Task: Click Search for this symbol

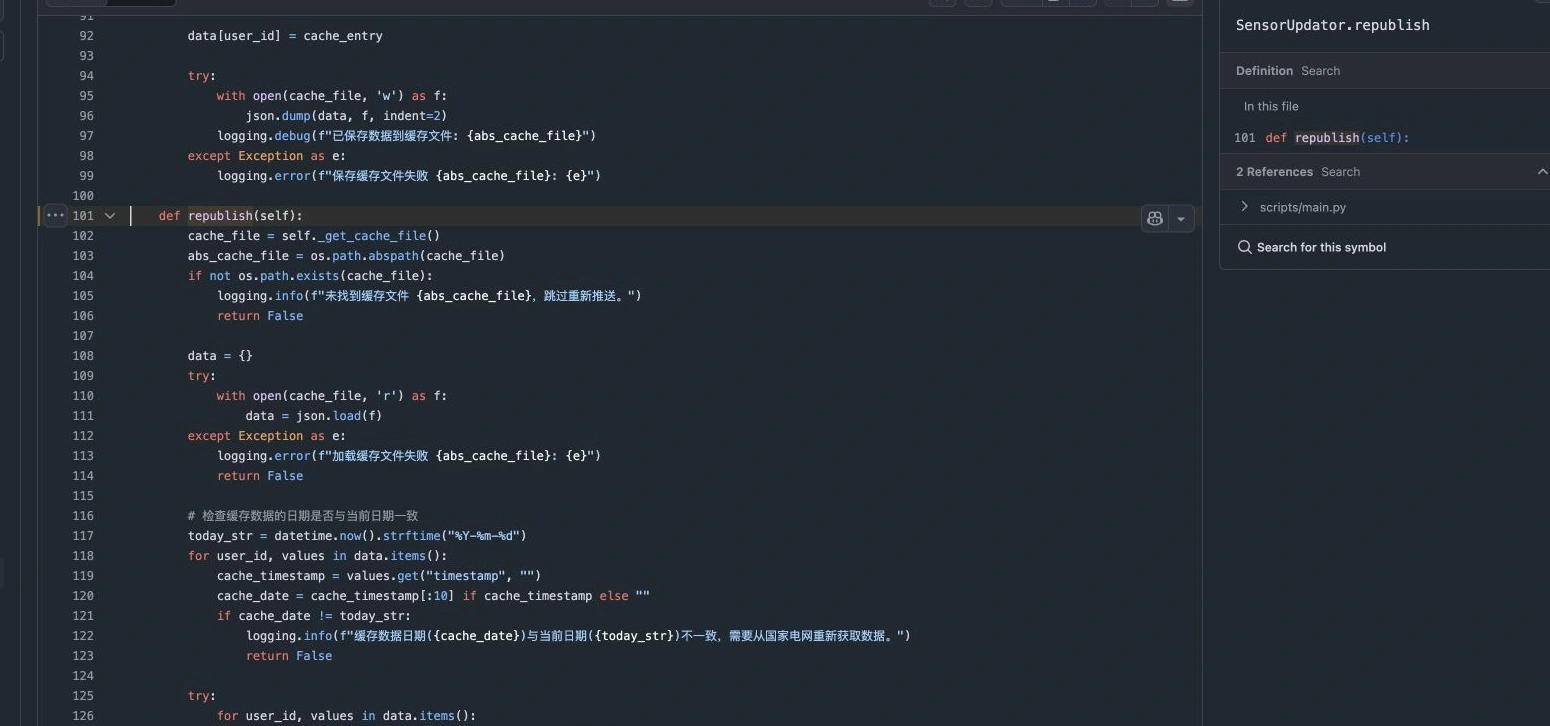Action: [x=1321, y=247]
